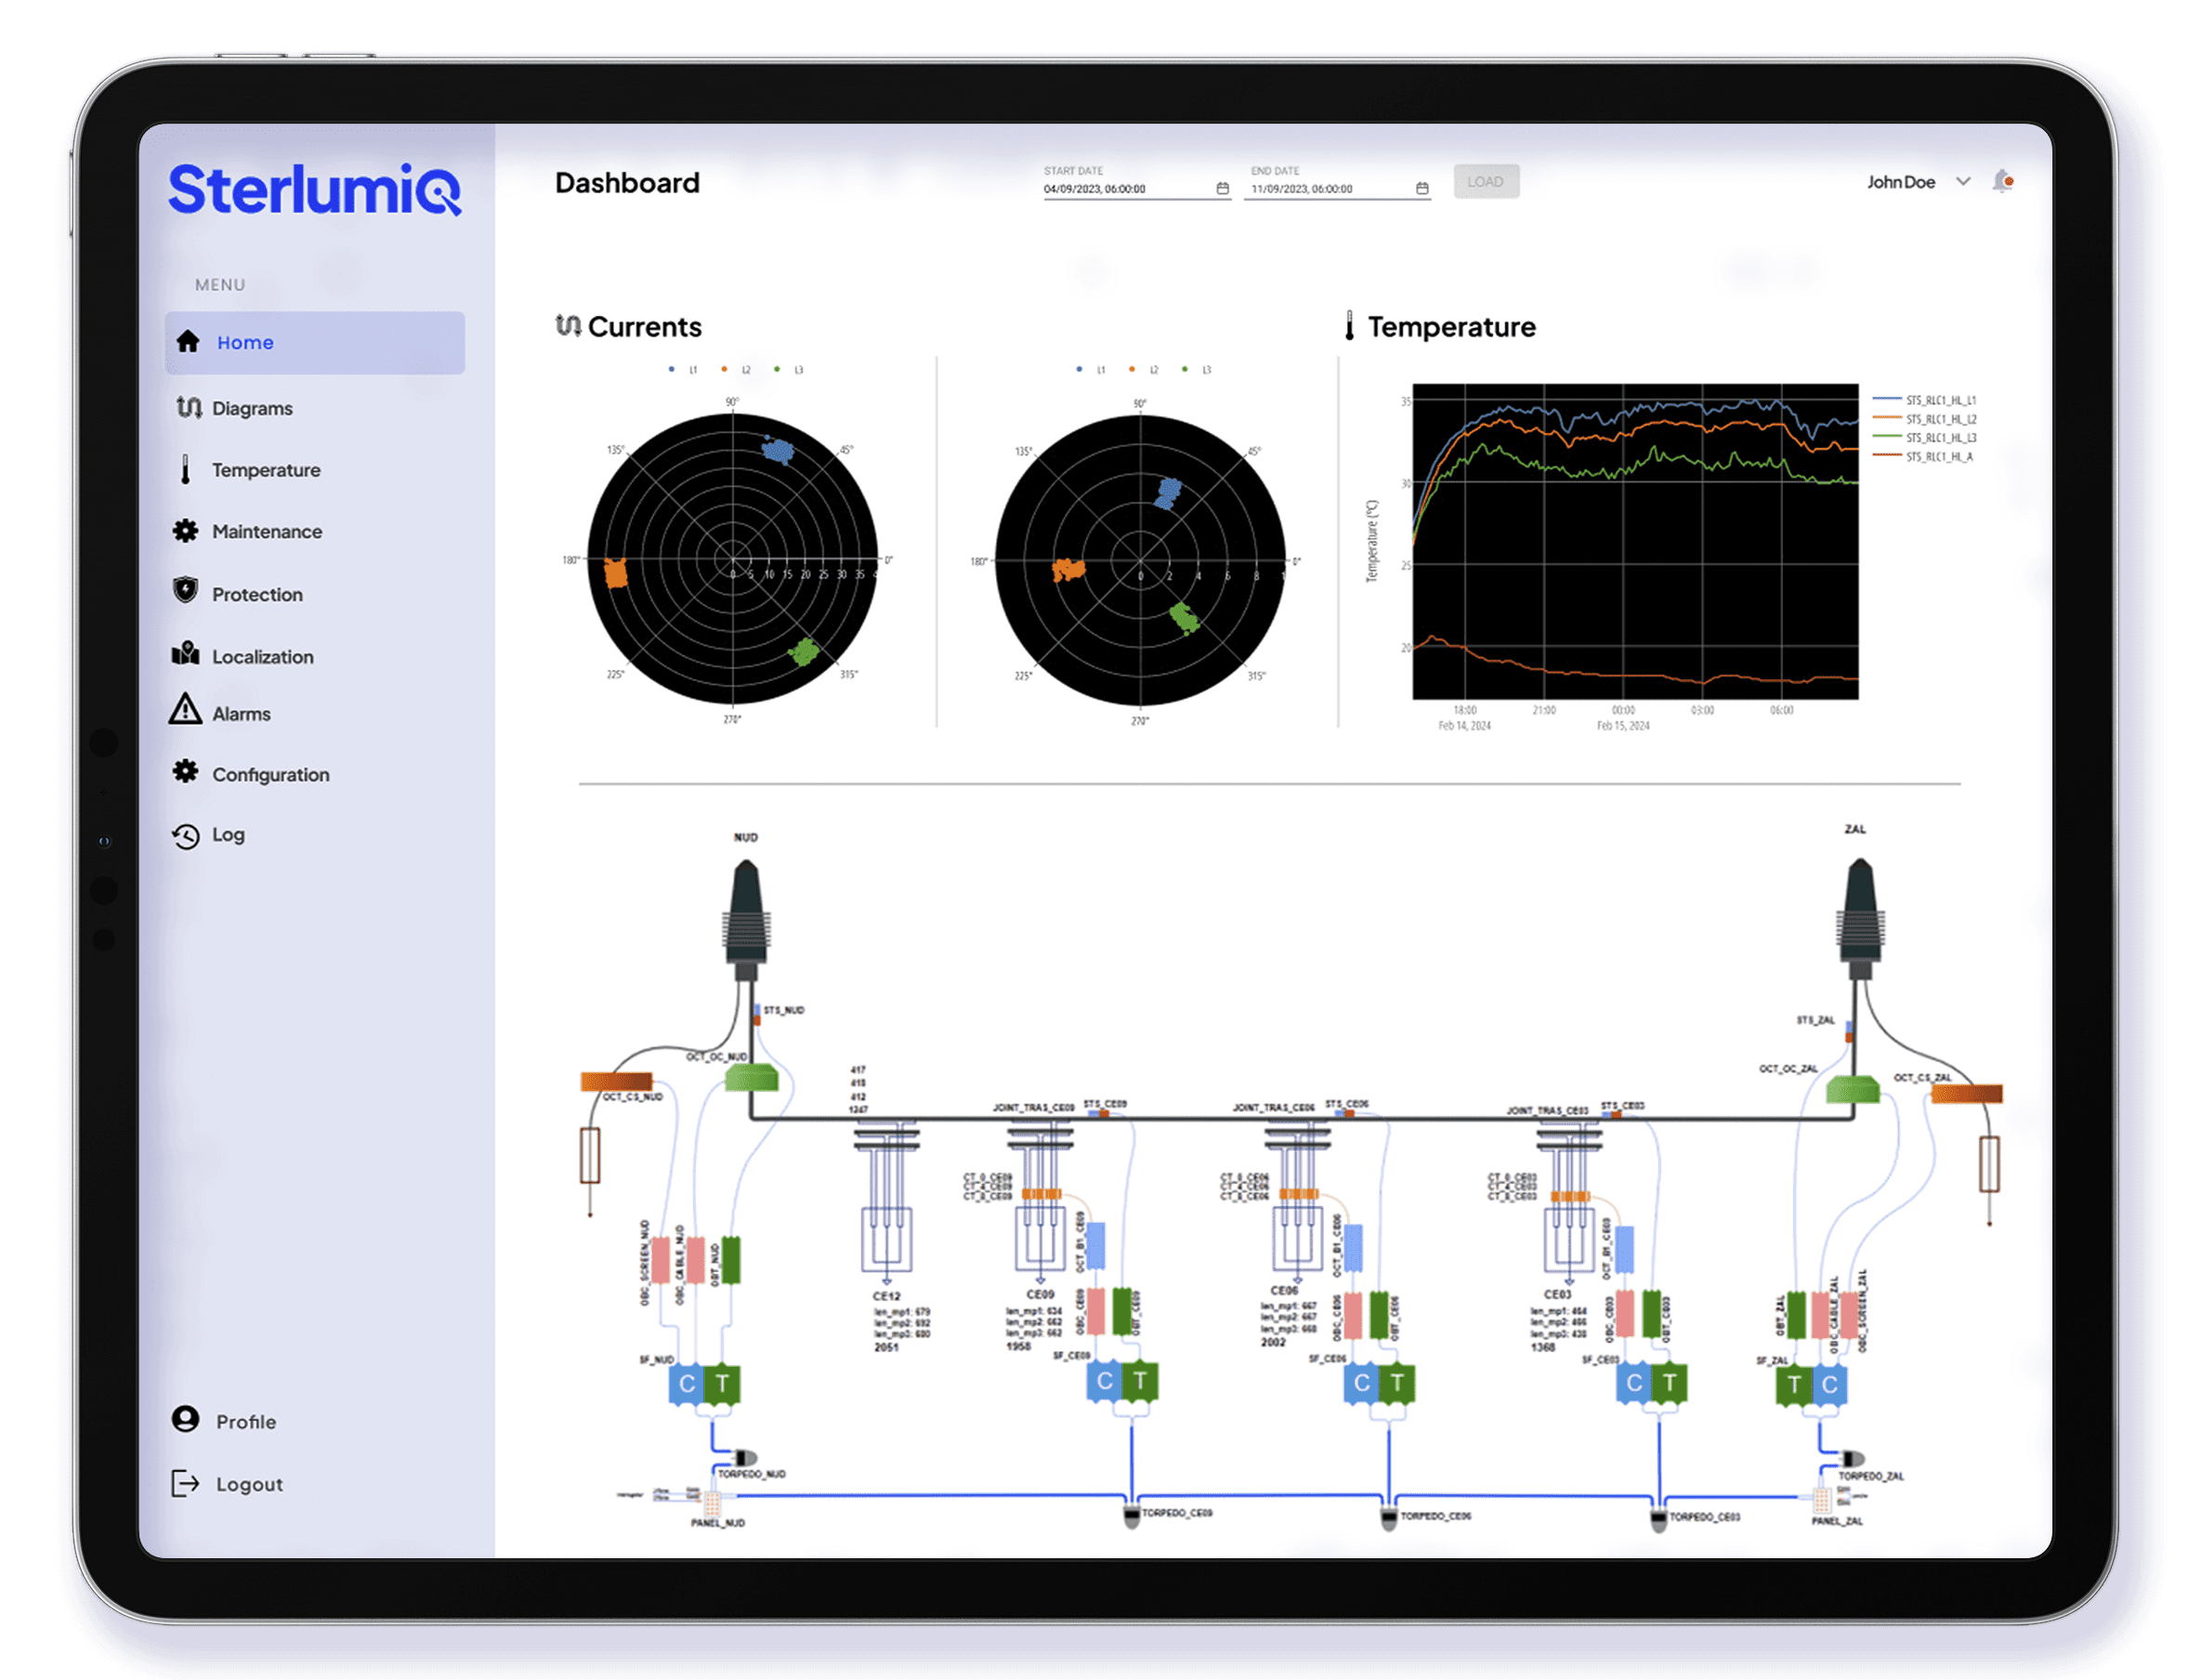Click the Protection shield icon

pyautogui.click(x=185, y=591)
